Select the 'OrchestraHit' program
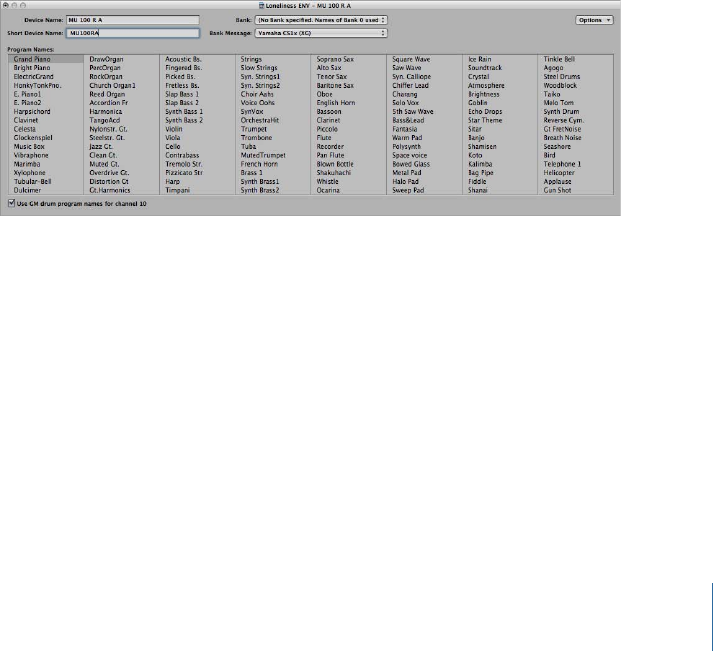This screenshot has width=713, height=651. tap(260, 120)
